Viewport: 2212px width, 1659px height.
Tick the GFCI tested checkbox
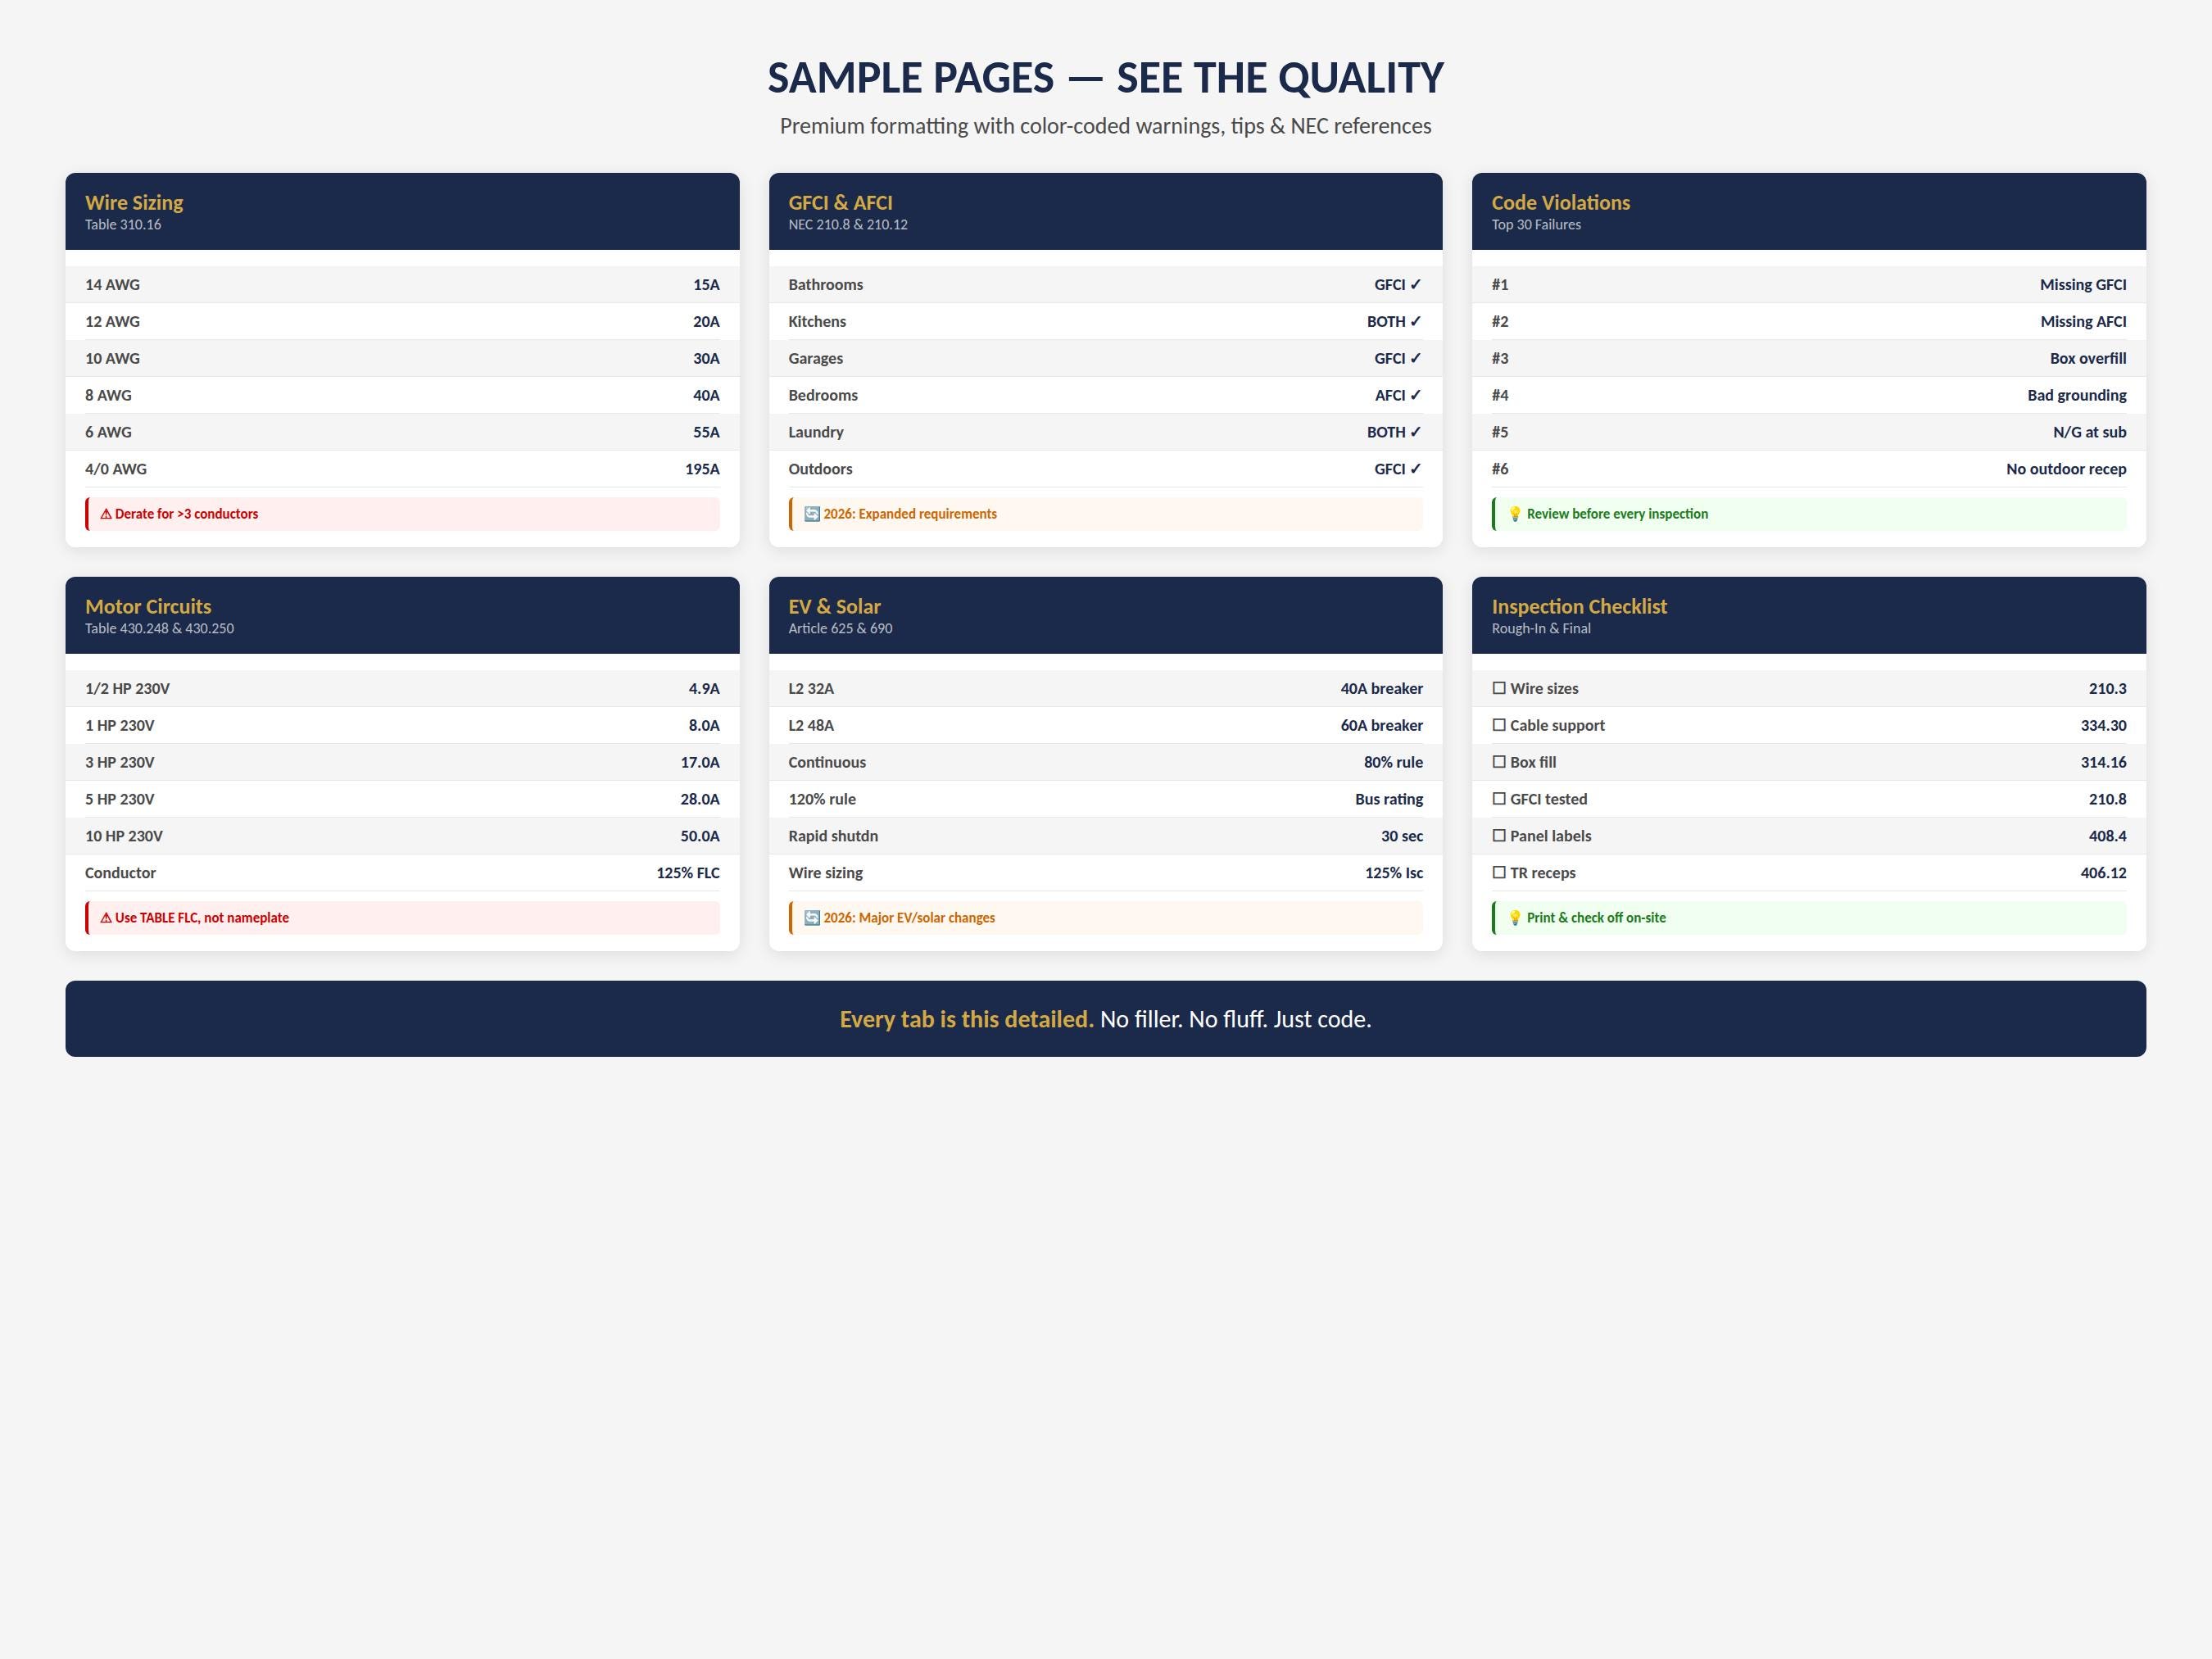1499,799
